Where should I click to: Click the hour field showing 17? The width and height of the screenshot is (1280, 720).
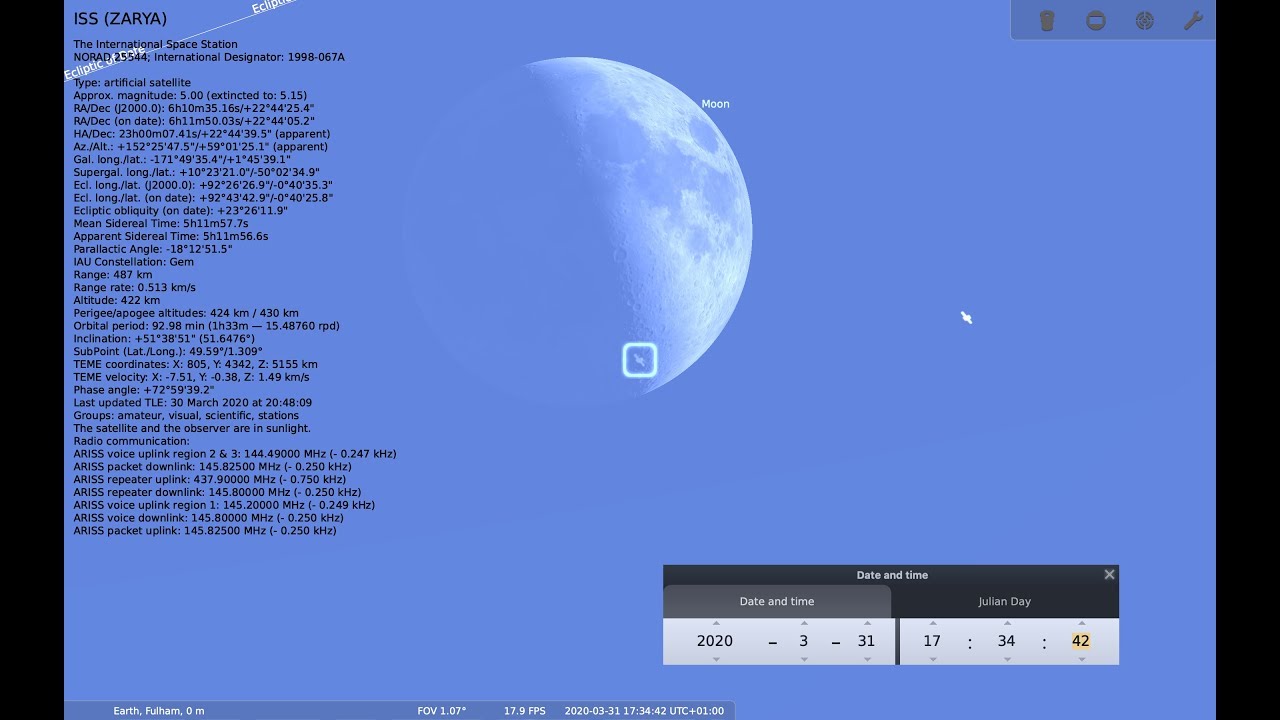932,641
